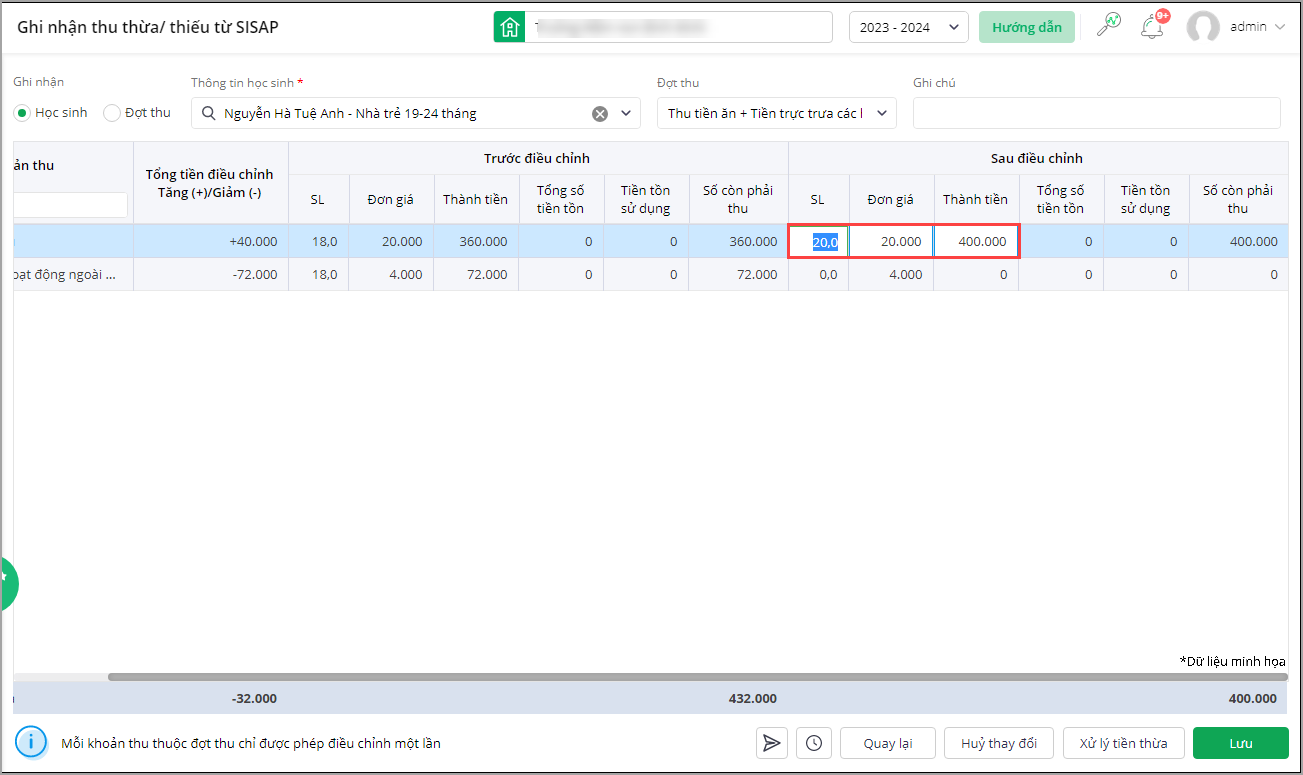Expand the admin account menu
The height and width of the screenshot is (775, 1303).
(1279, 27)
